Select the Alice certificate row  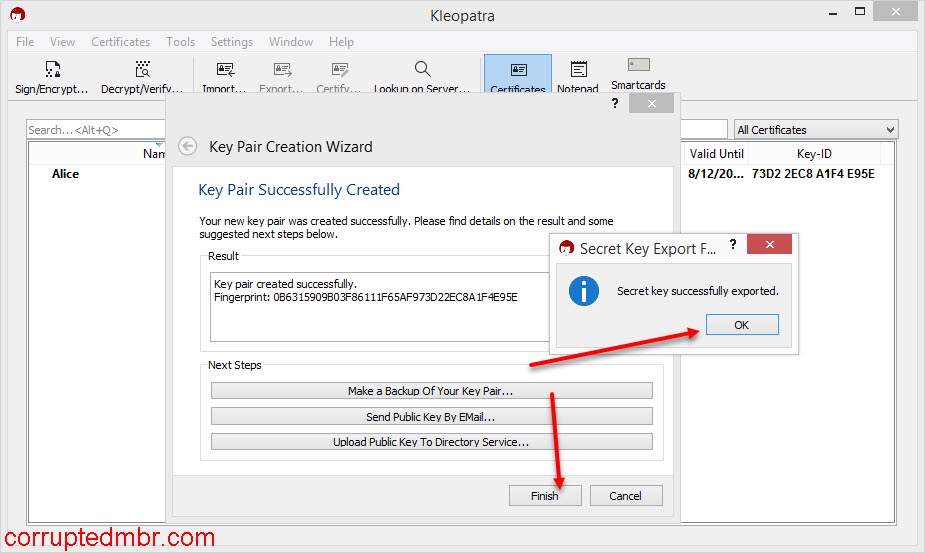66,174
